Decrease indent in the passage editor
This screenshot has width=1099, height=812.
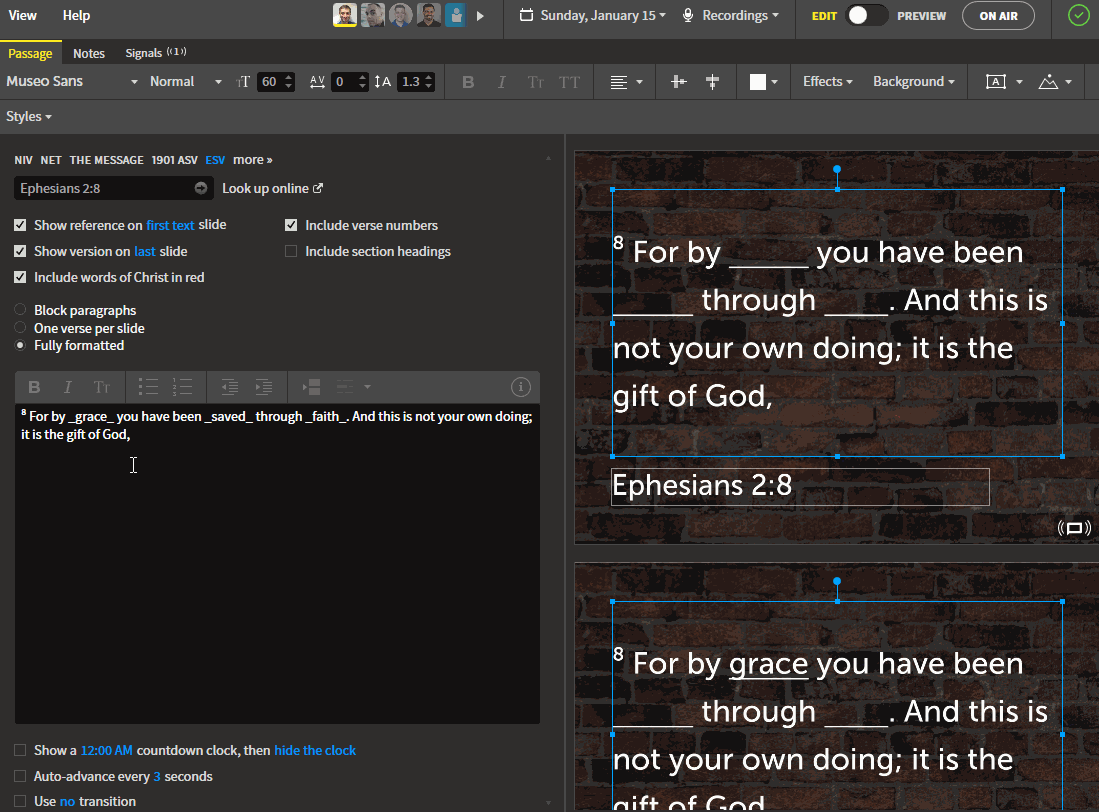tap(229, 387)
